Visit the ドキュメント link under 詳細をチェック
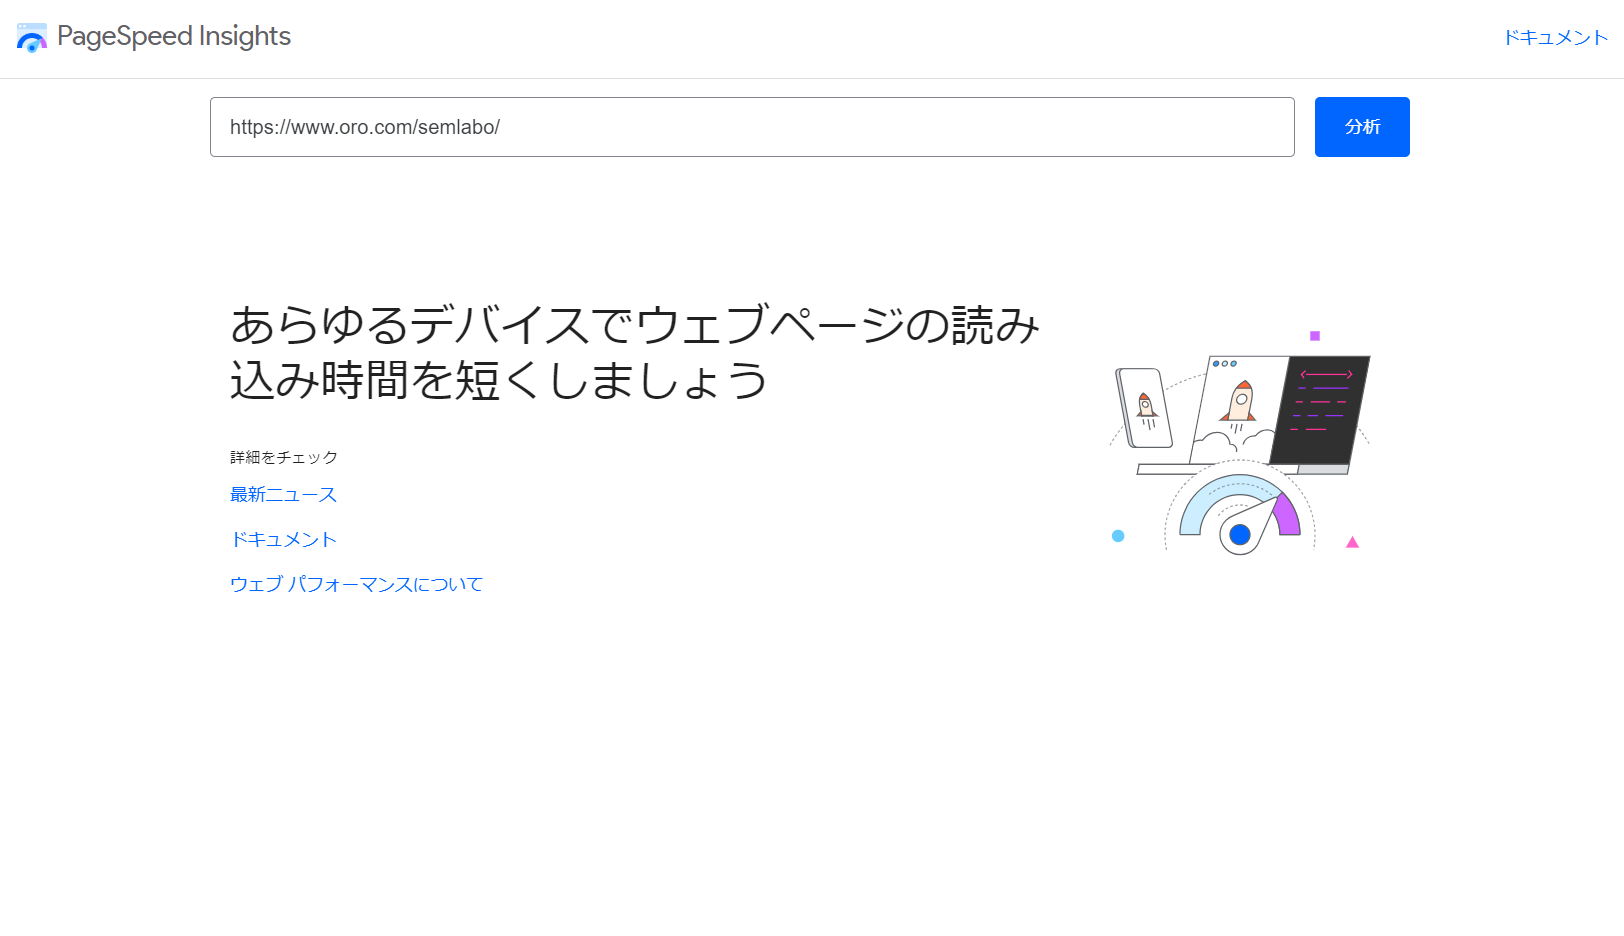This screenshot has height=936, width=1624. pos(283,539)
